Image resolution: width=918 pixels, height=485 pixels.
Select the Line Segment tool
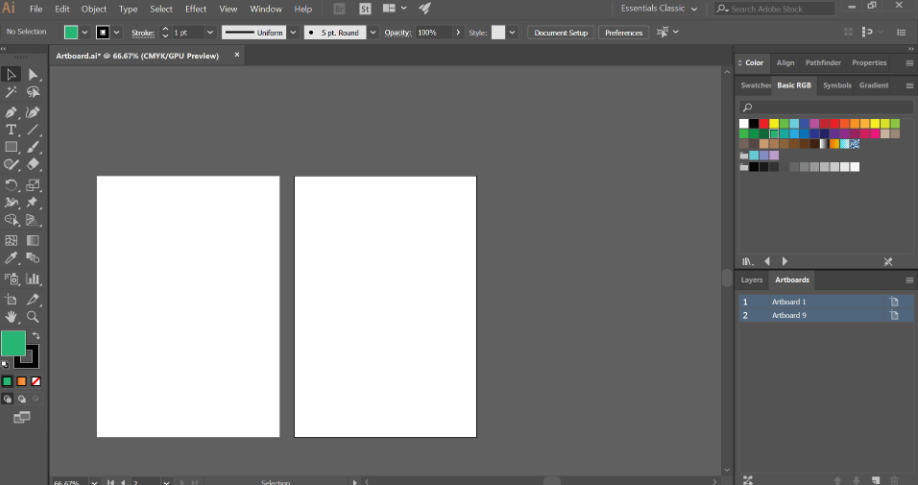33,129
